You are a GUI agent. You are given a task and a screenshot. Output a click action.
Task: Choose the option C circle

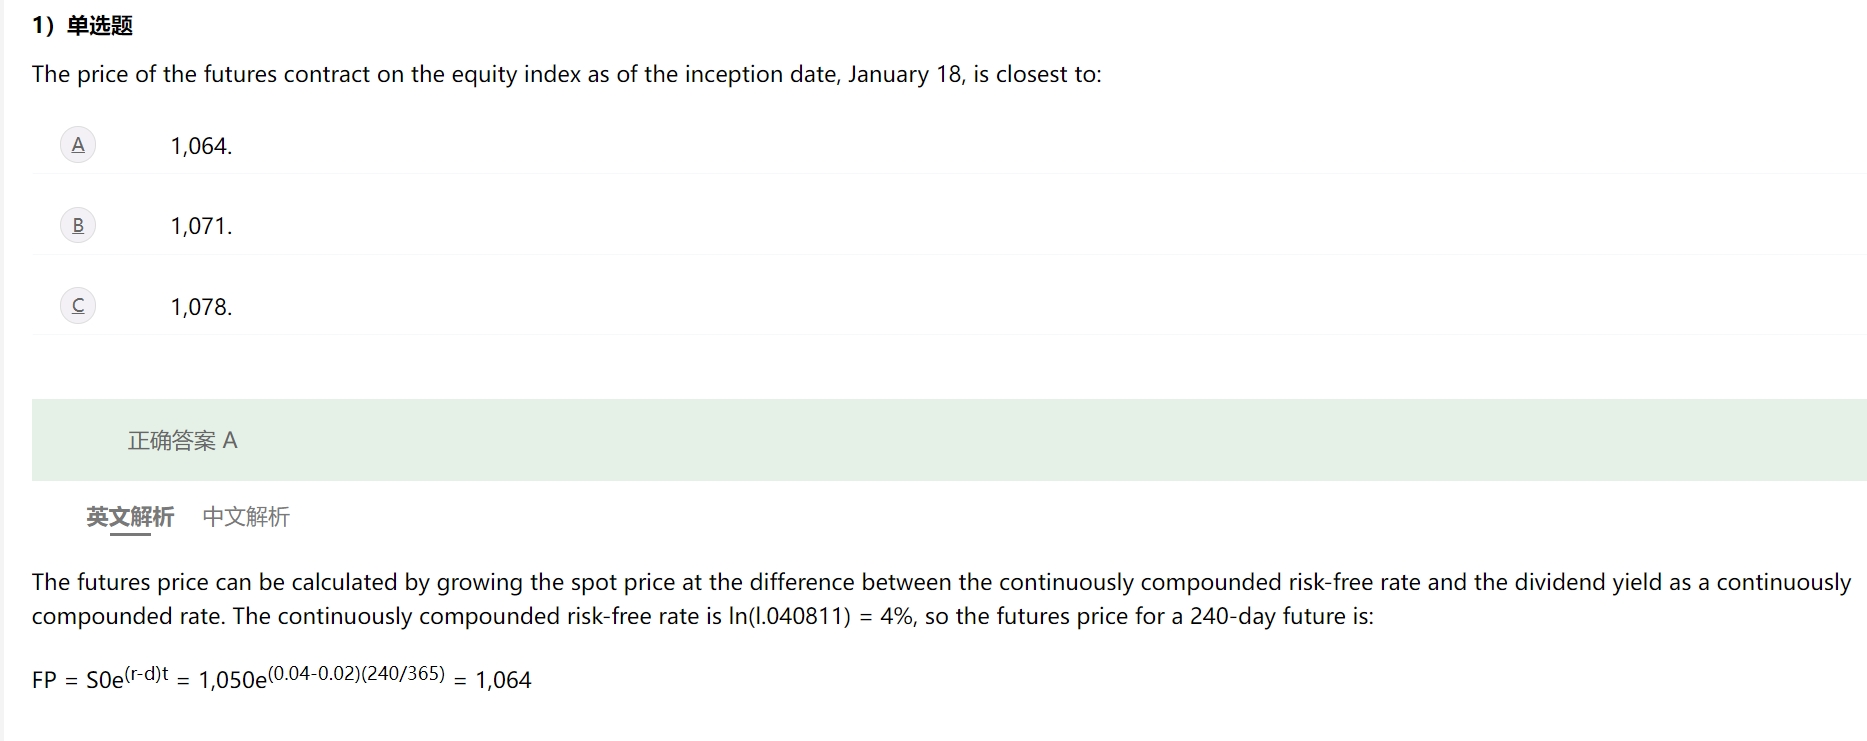point(78,305)
